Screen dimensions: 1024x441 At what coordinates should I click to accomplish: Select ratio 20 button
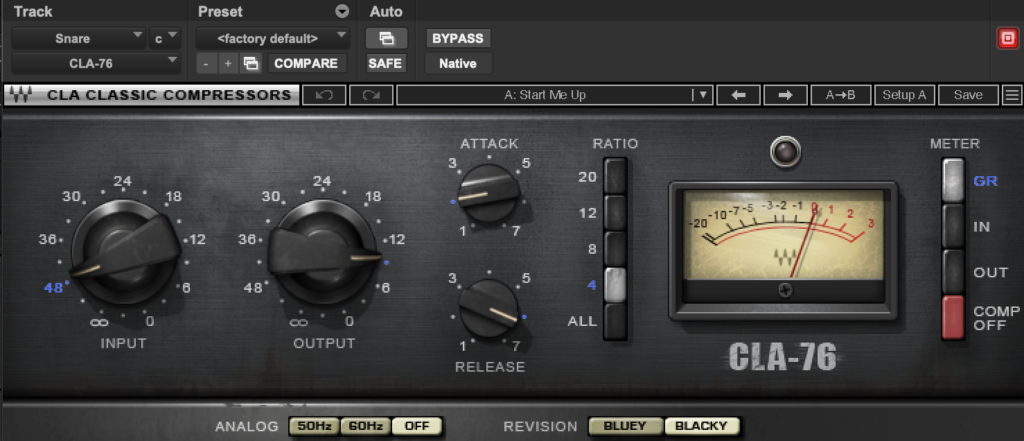(615, 176)
